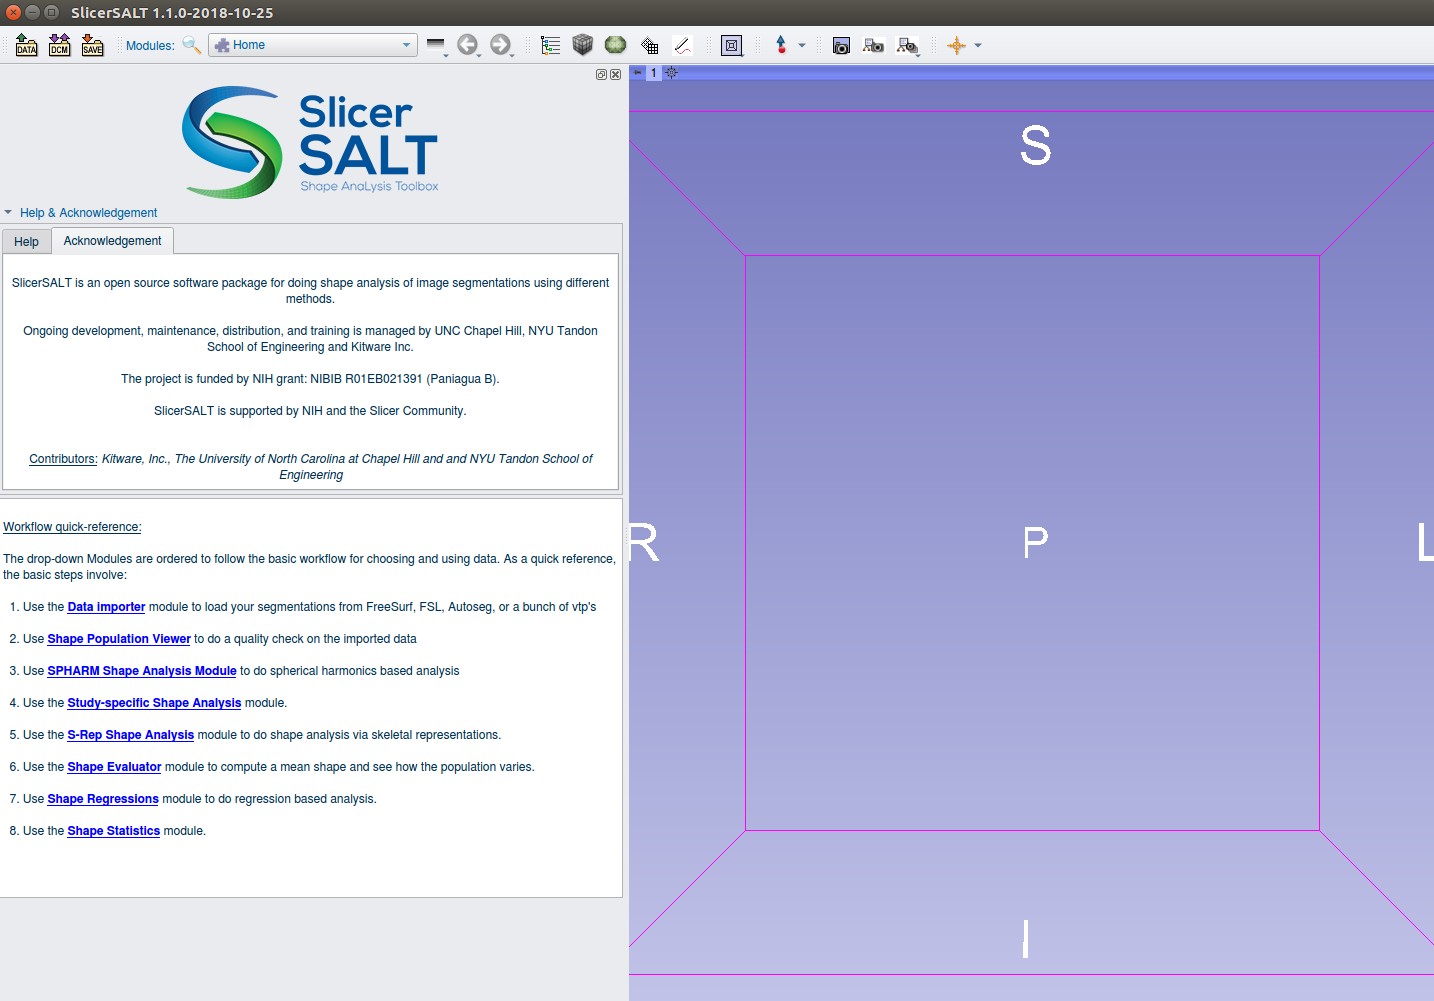Capture a screenshot with the camera icon

pos(841,45)
